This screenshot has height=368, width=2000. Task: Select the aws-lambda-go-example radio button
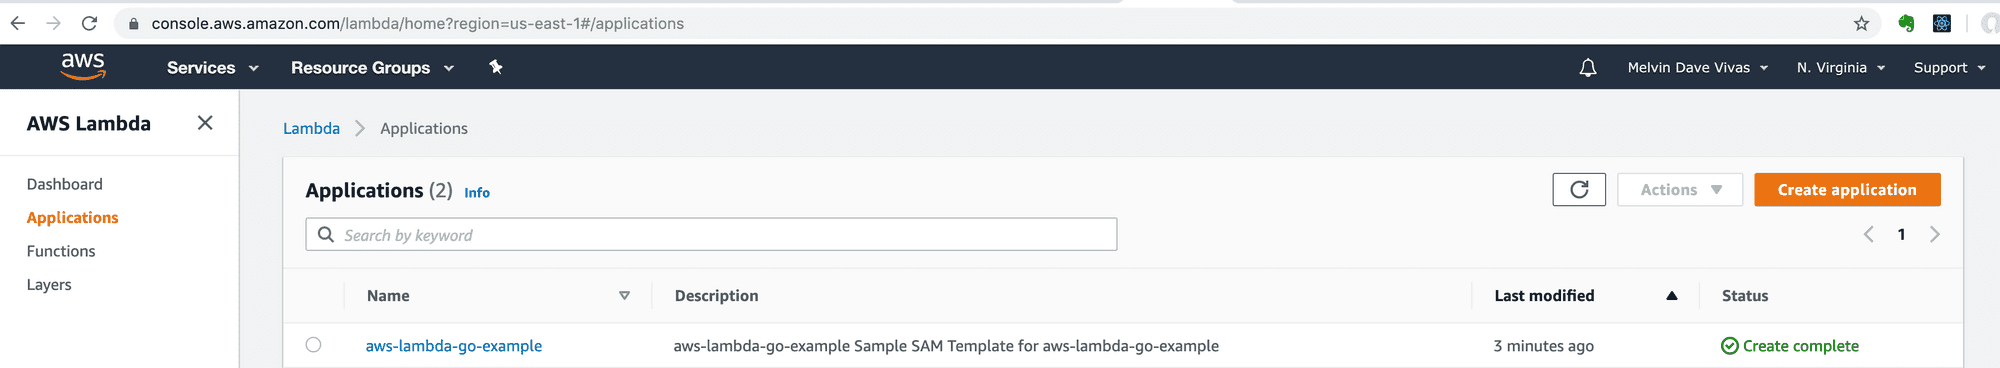click(313, 345)
